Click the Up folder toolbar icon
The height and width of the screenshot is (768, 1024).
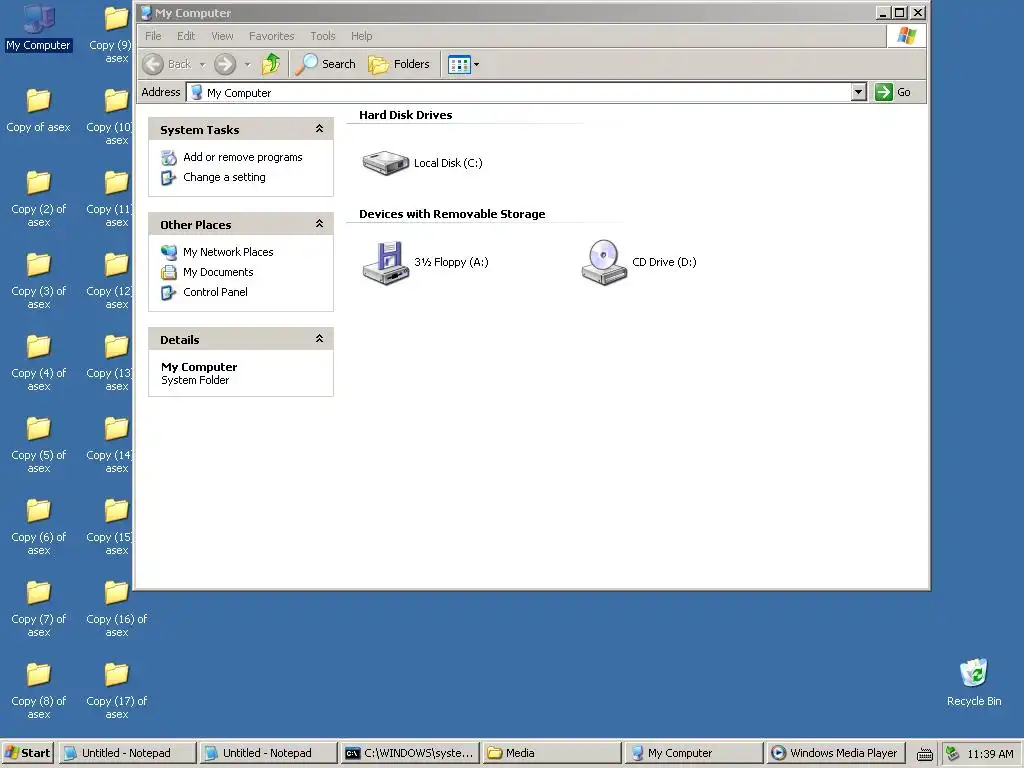pyautogui.click(x=270, y=64)
